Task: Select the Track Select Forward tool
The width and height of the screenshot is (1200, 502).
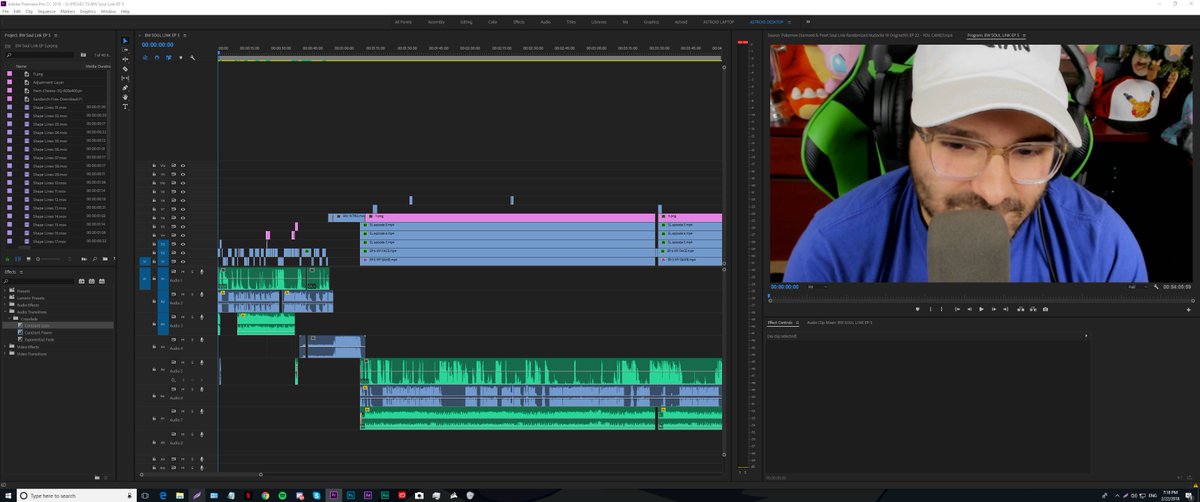Action: click(125, 51)
